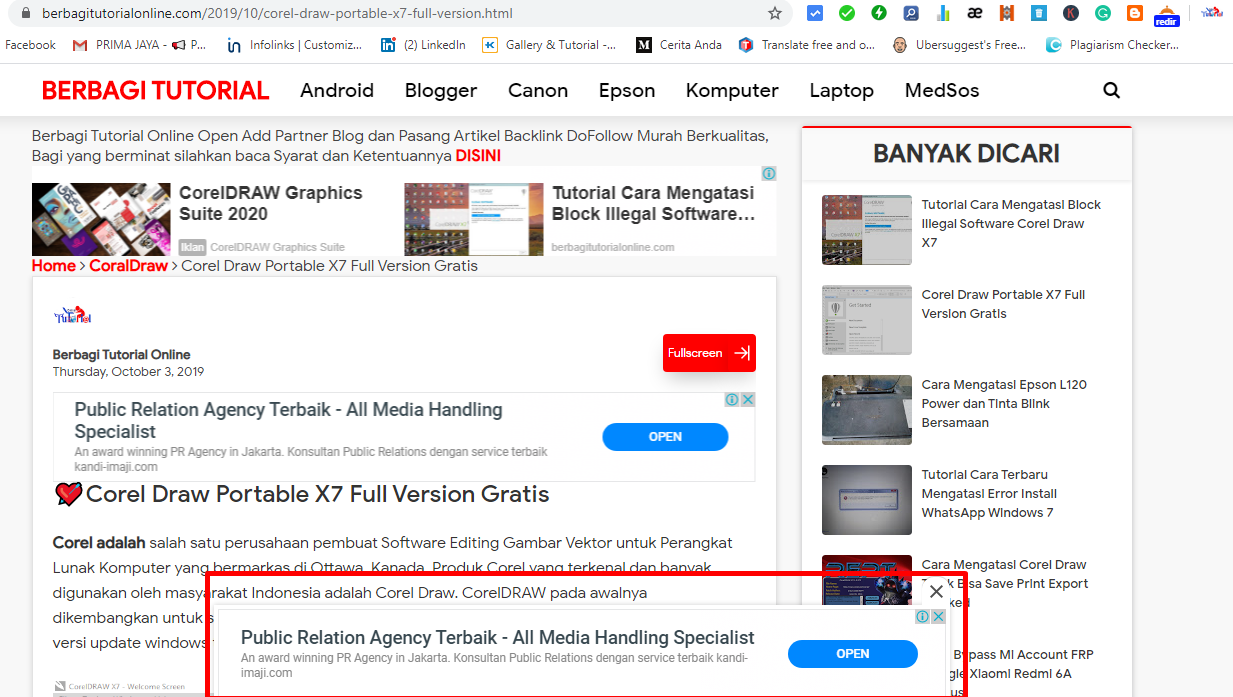Click OPEN on the in-article PR ad
The height and width of the screenshot is (697, 1233).
[x=665, y=437]
